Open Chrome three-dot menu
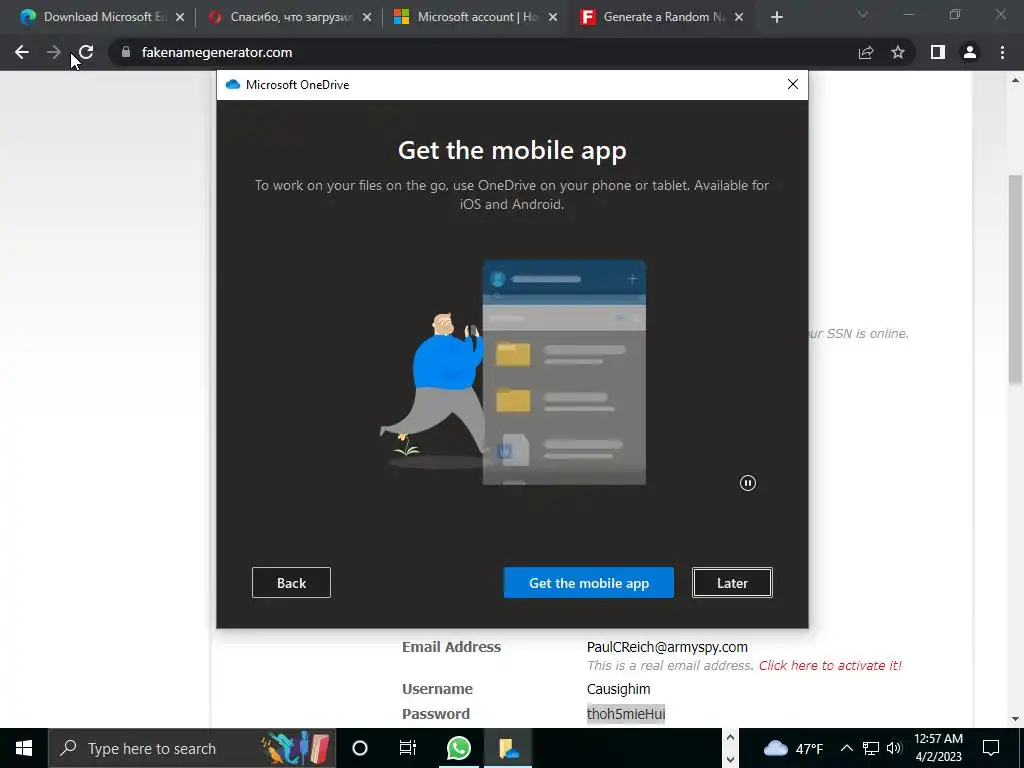 click(1002, 52)
